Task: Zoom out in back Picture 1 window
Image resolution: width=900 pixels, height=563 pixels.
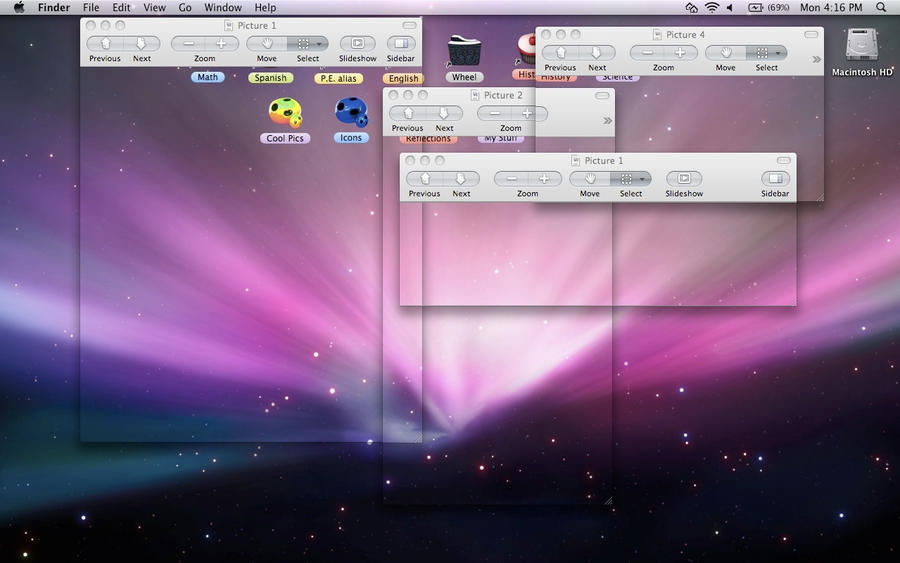Action: tap(188, 44)
